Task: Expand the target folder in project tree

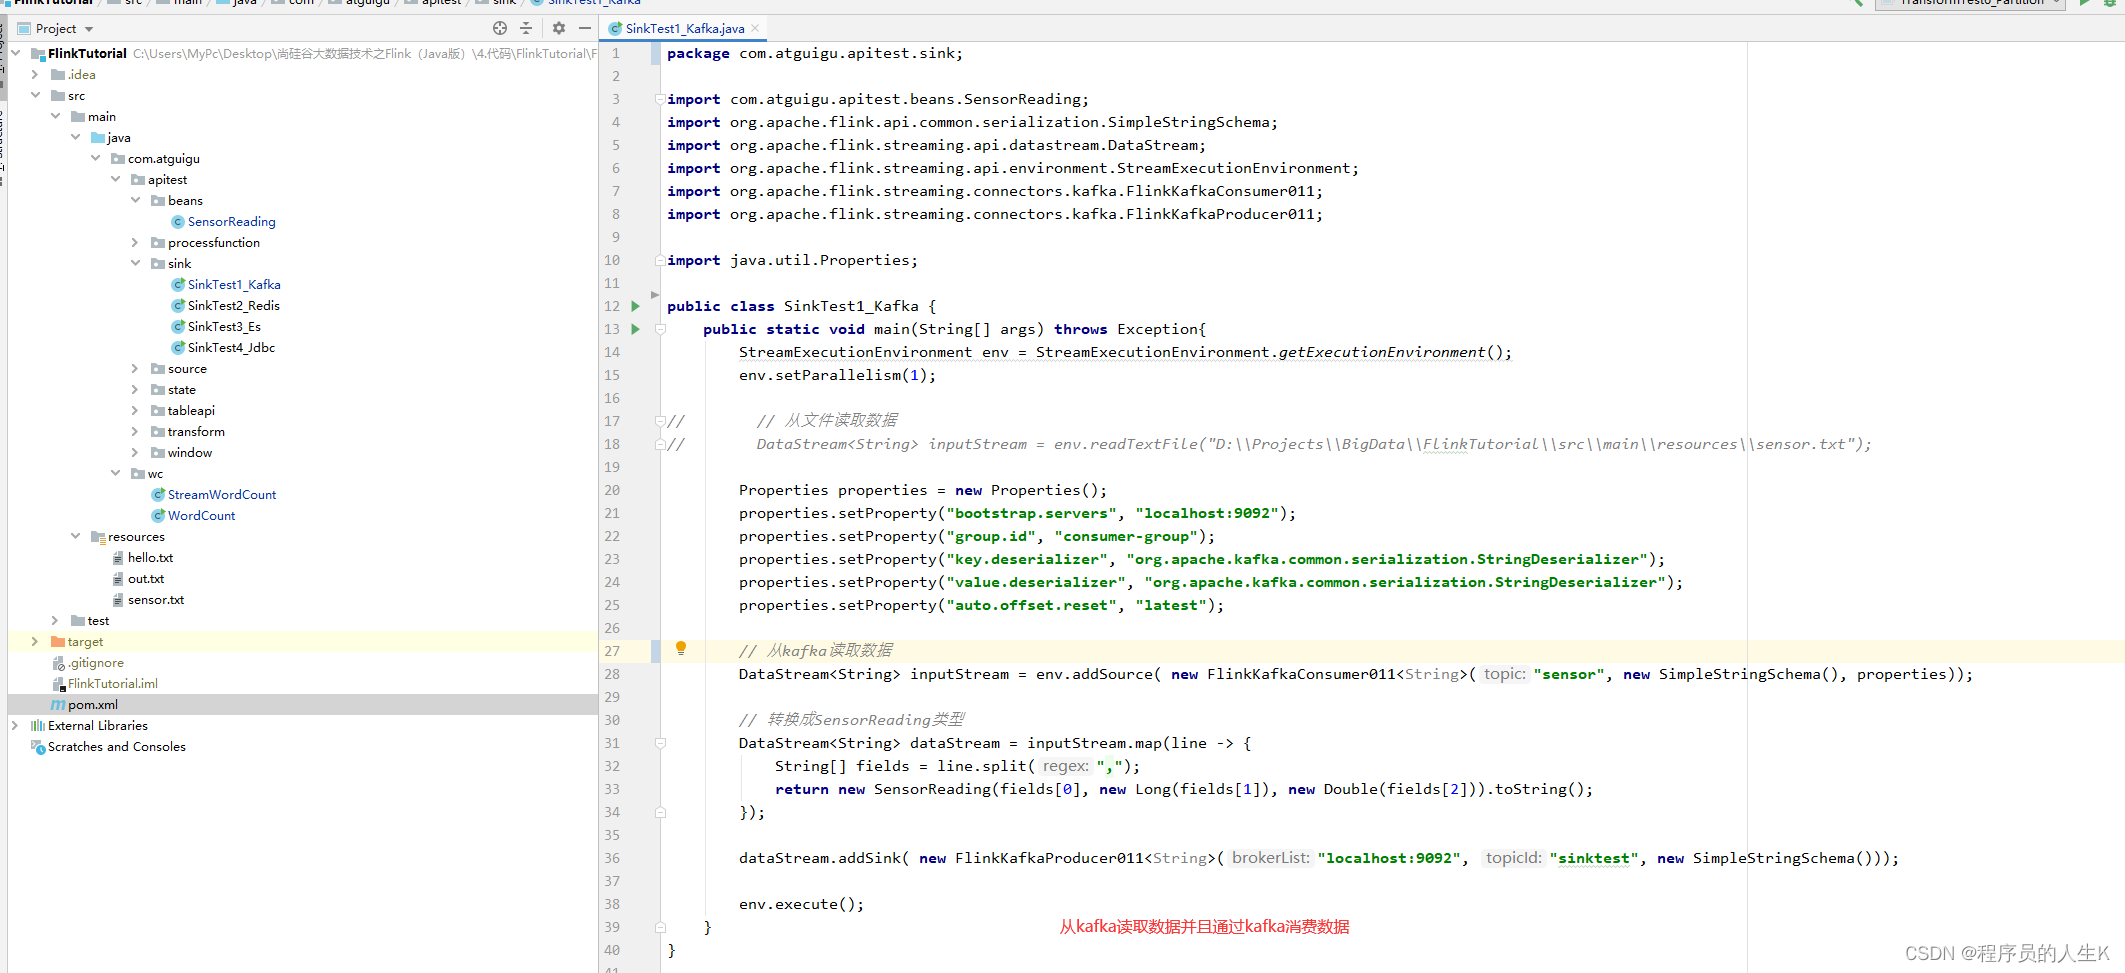Action: [35, 642]
